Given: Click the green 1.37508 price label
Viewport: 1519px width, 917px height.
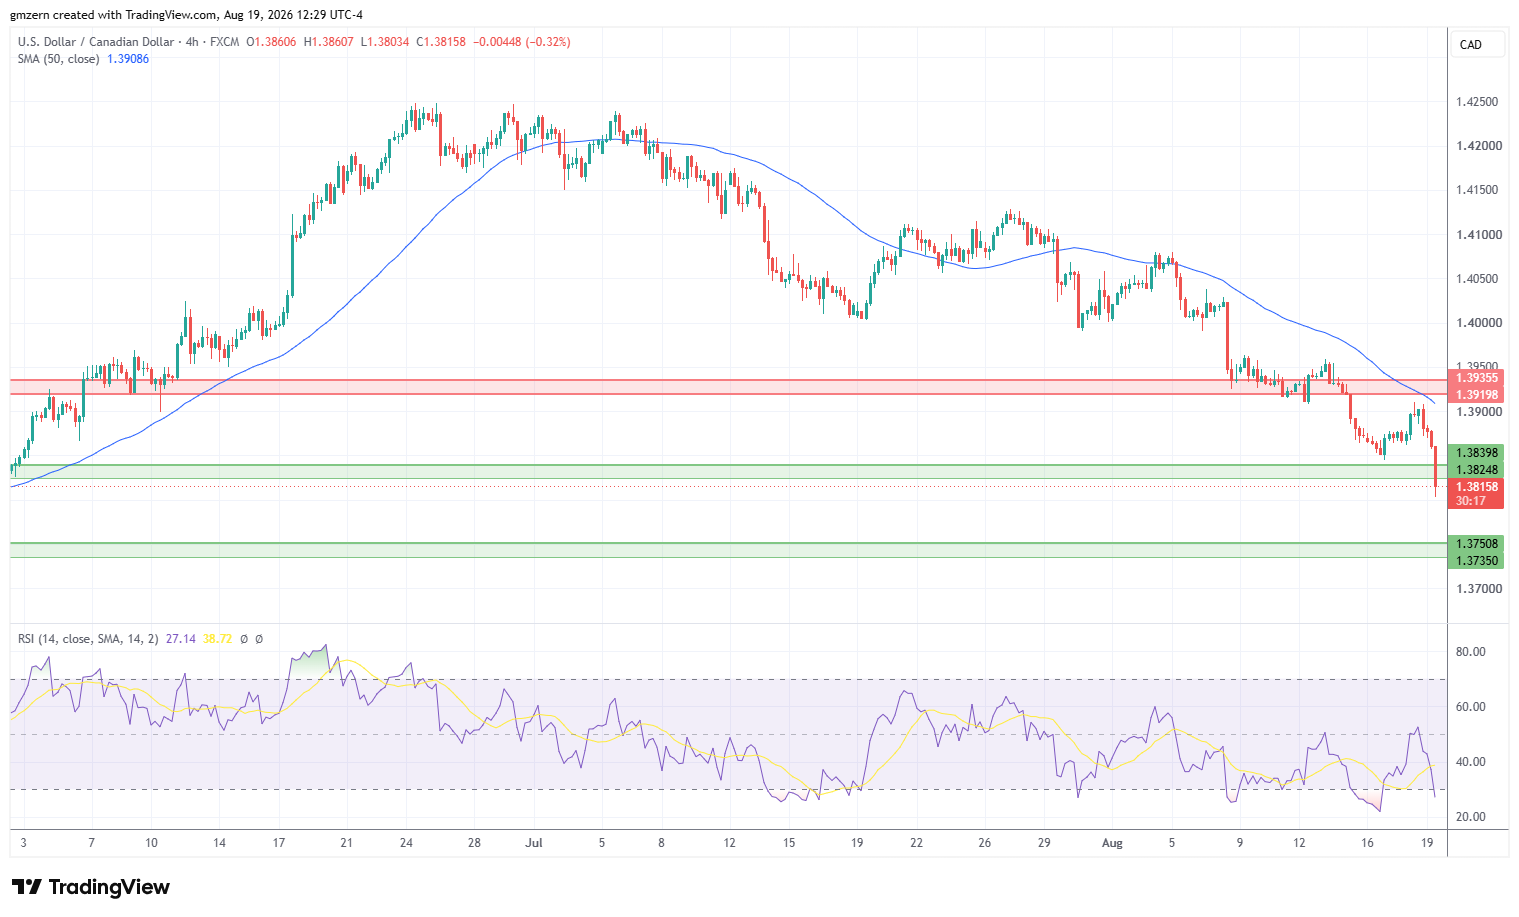Looking at the screenshot, I should (x=1476, y=544).
